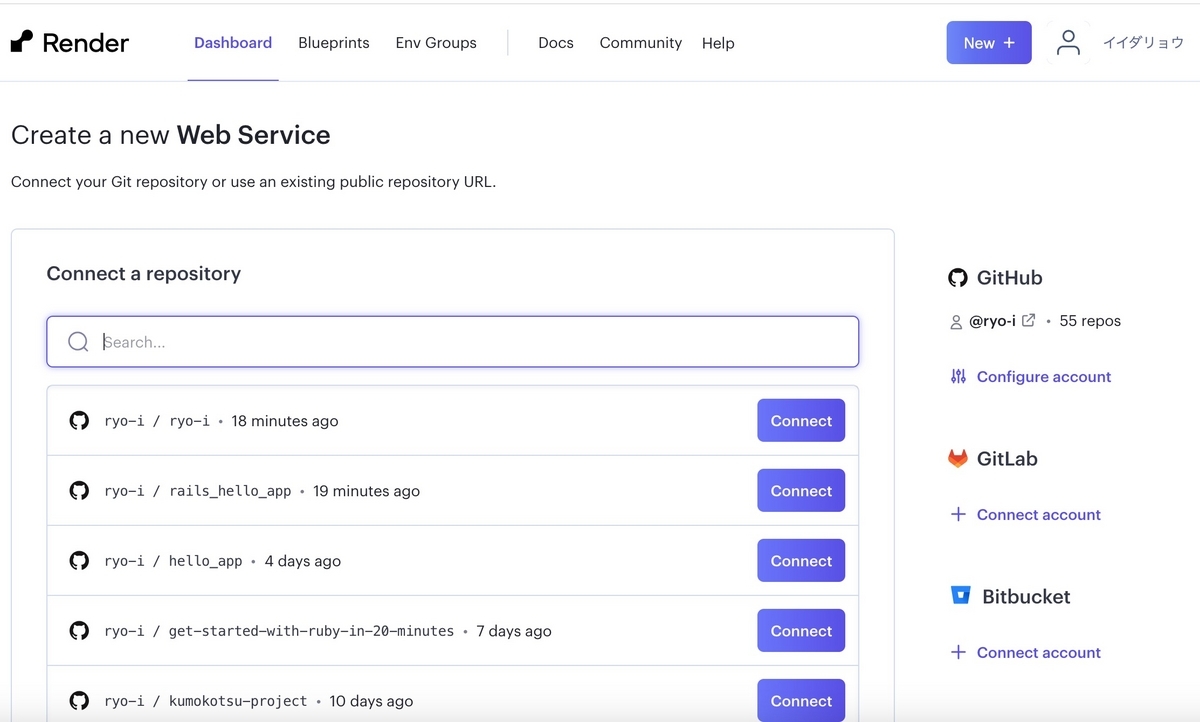Connect the ryo-i / ryo-i repository
The image size is (1200, 722).
(x=801, y=421)
